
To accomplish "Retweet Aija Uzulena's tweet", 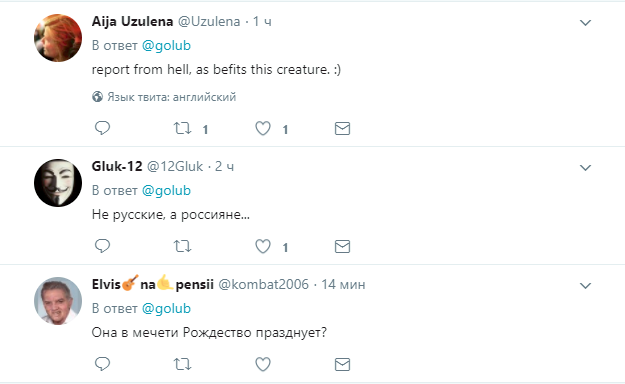I will [183, 128].
